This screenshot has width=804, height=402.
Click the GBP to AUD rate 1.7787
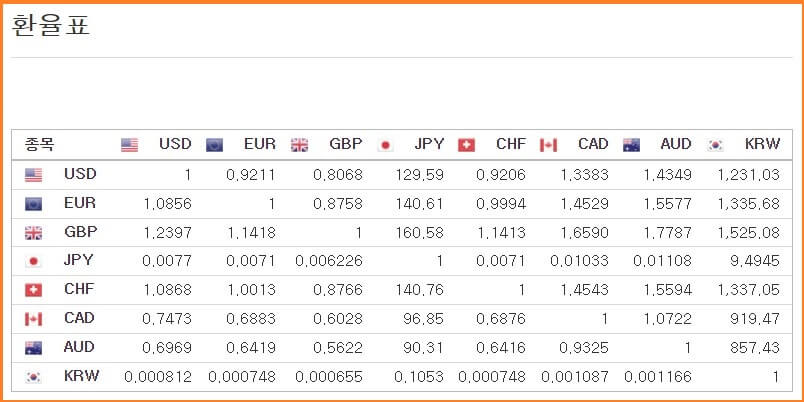pos(668,233)
